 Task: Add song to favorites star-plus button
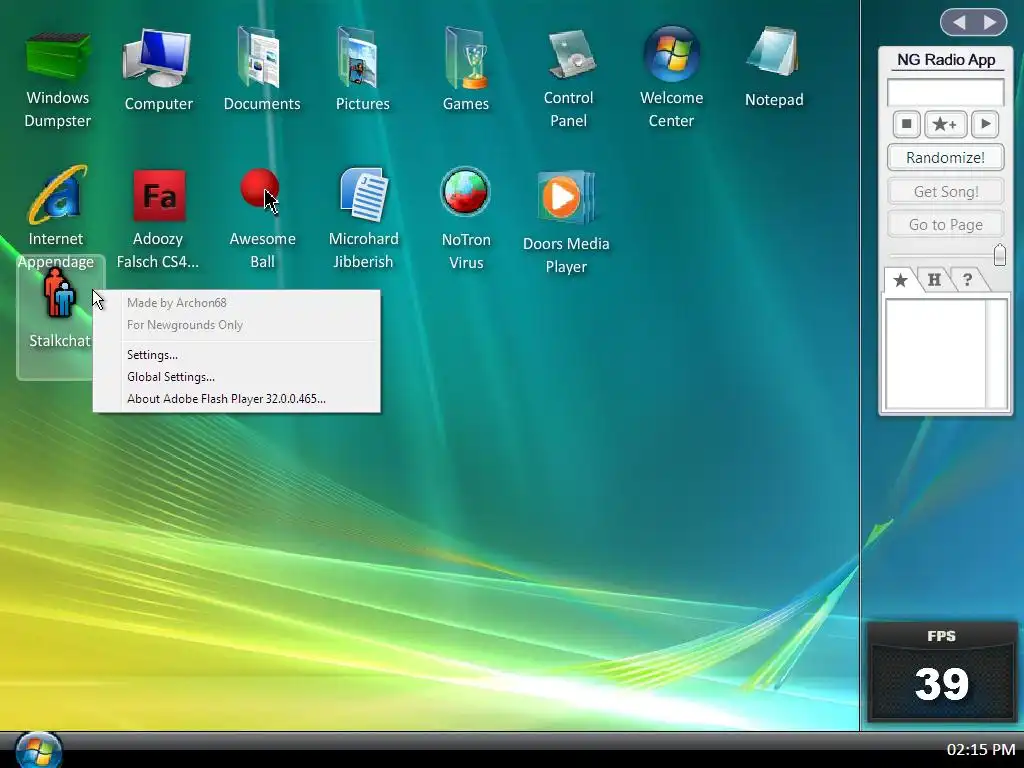[945, 124]
